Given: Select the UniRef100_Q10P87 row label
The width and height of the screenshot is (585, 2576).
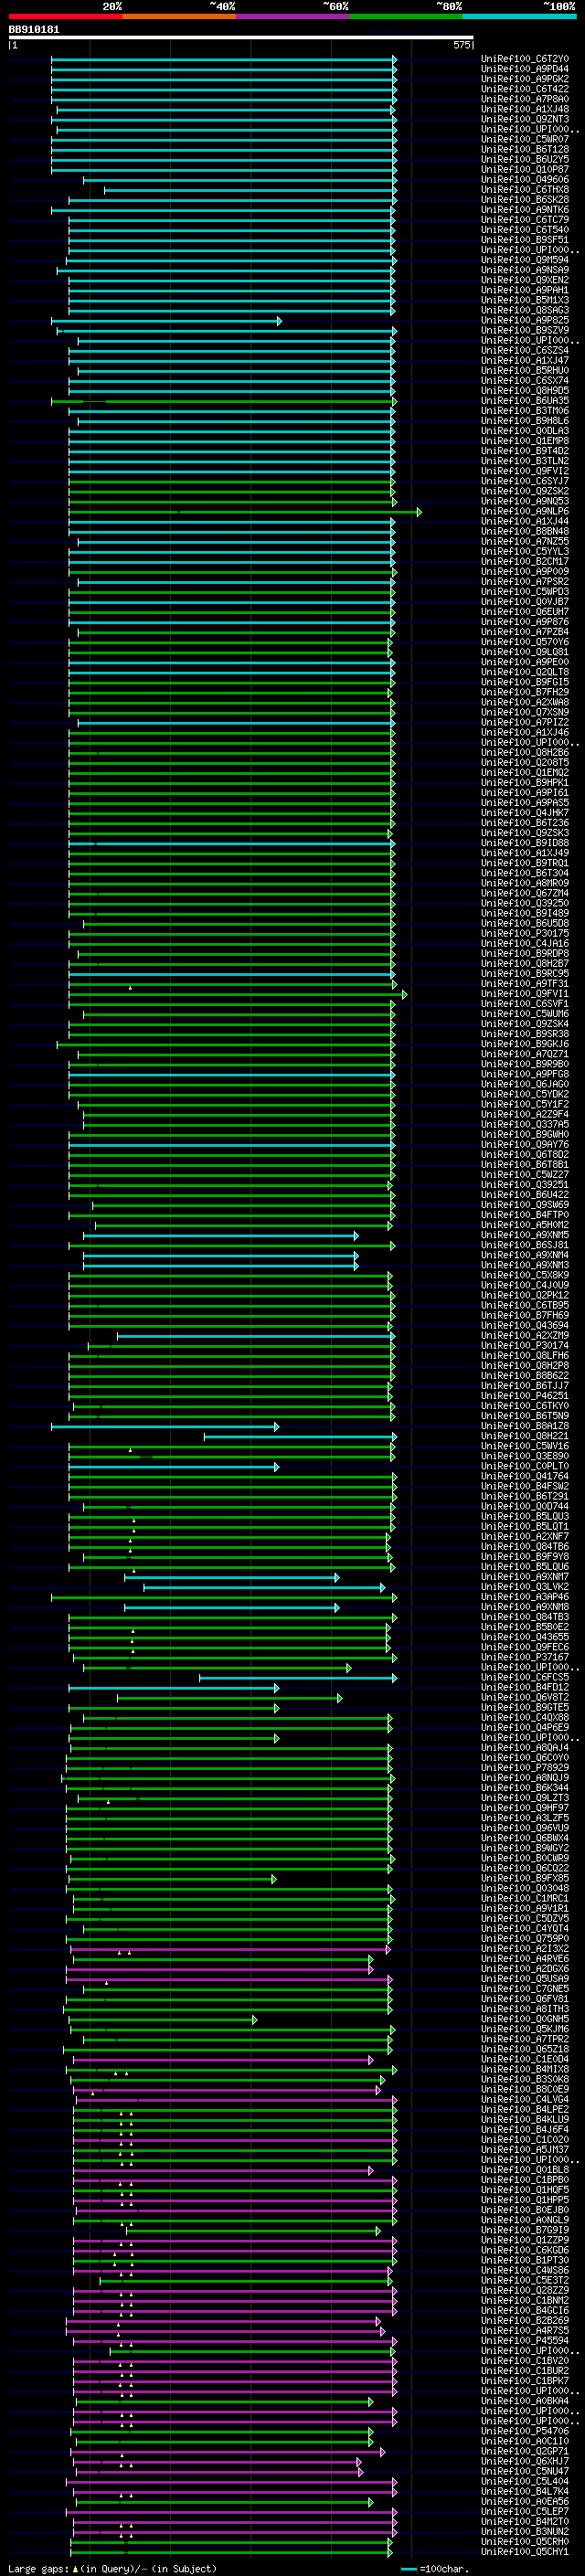Looking at the screenshot, I should click(524, 170).
